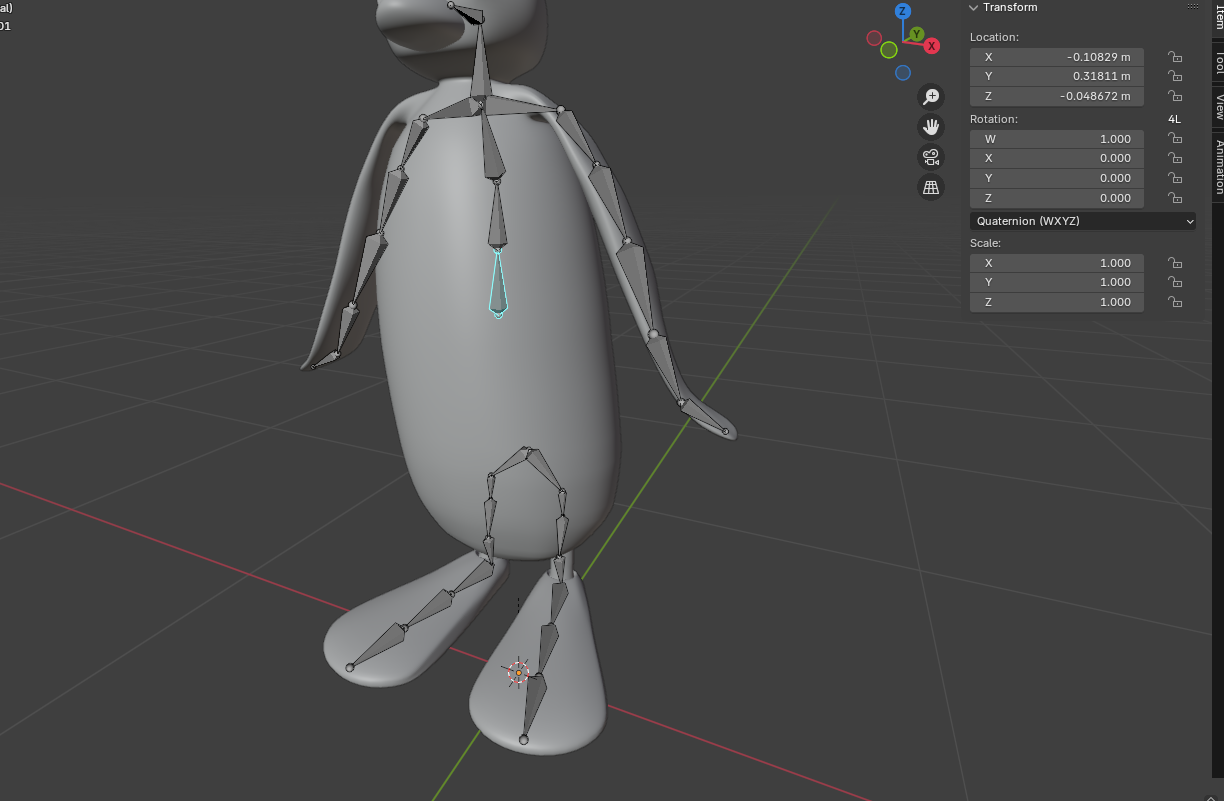Click the green Y axis gizmo circle
Screen dimensions: 1224x801
pos(916,35)
